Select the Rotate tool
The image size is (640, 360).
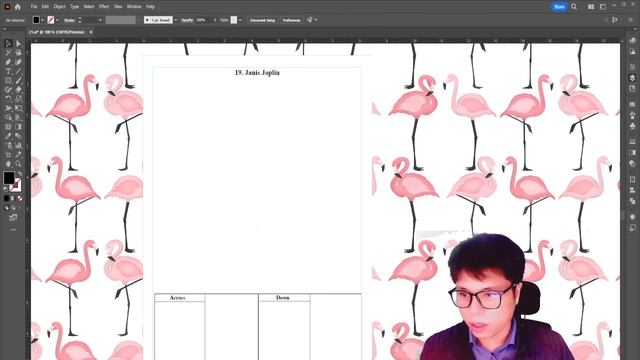coord(8,99)
